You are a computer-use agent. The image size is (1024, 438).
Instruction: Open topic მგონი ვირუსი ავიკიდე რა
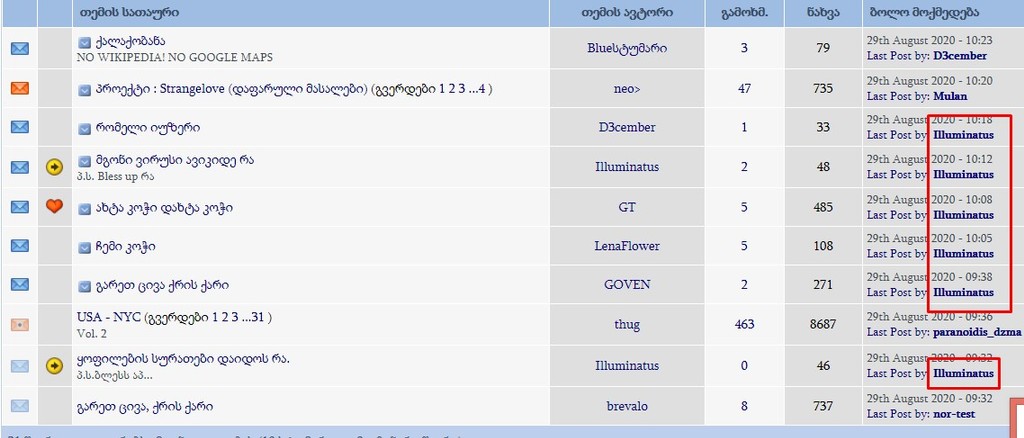tap(174, 160)
